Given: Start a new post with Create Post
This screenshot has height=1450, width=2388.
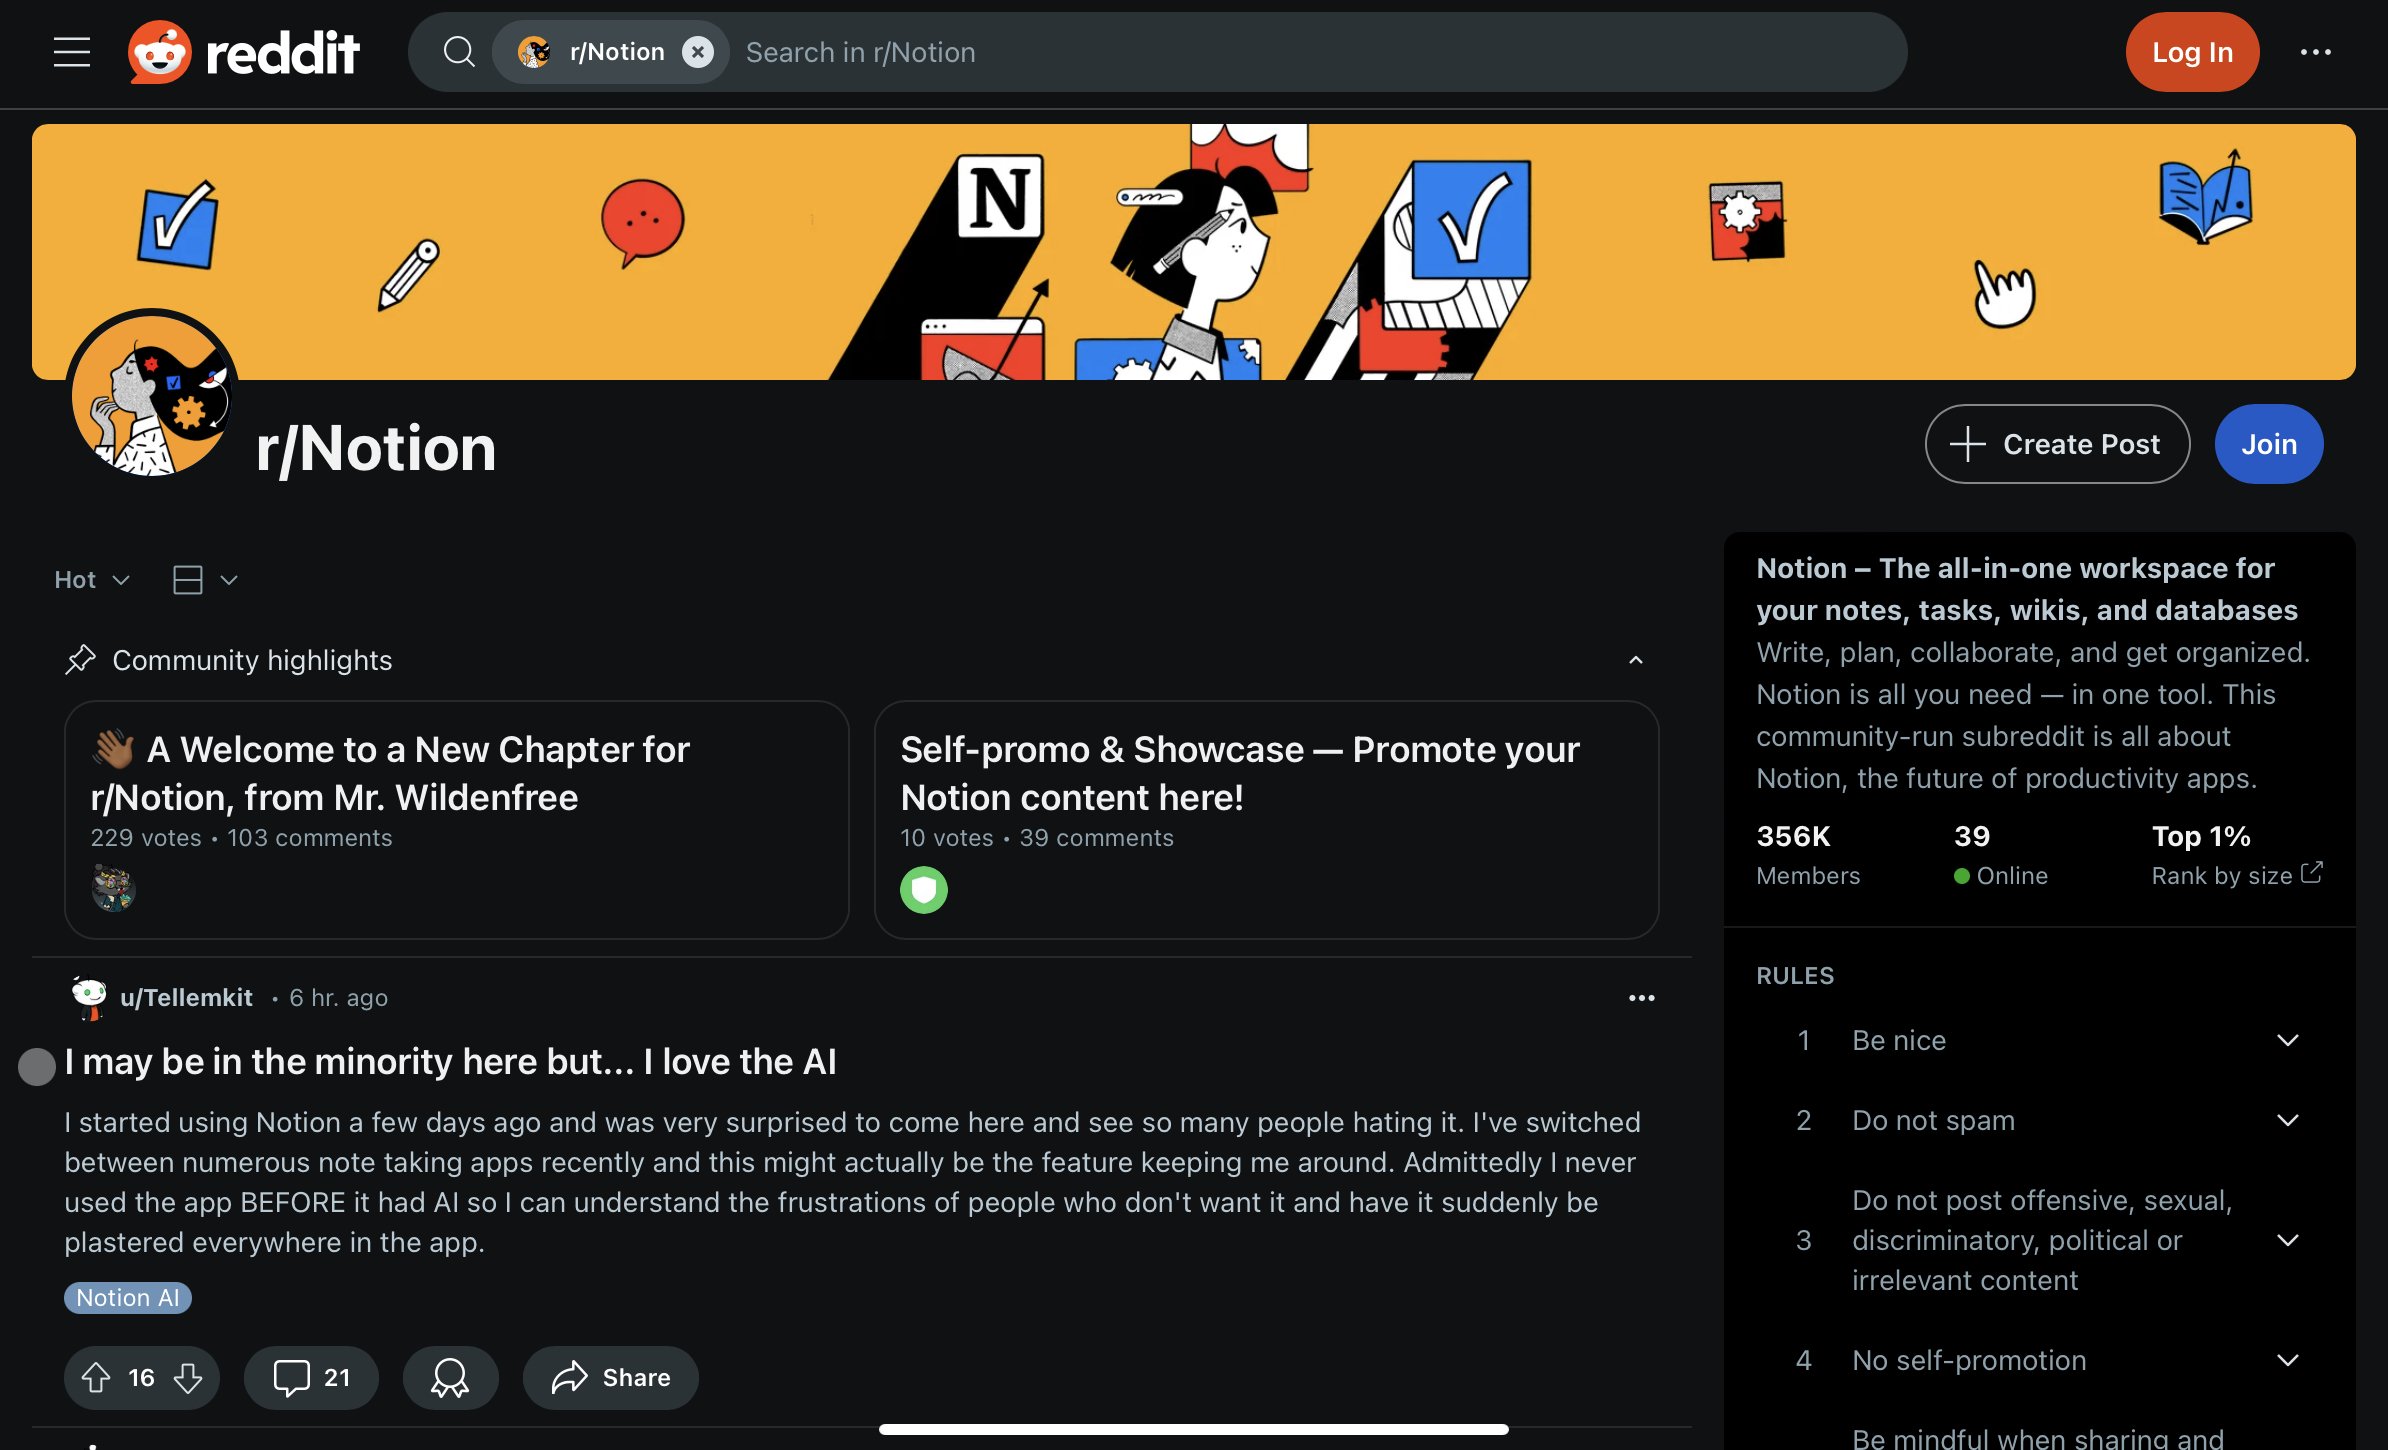Looking at the screenshot, I should point(2057,444).
